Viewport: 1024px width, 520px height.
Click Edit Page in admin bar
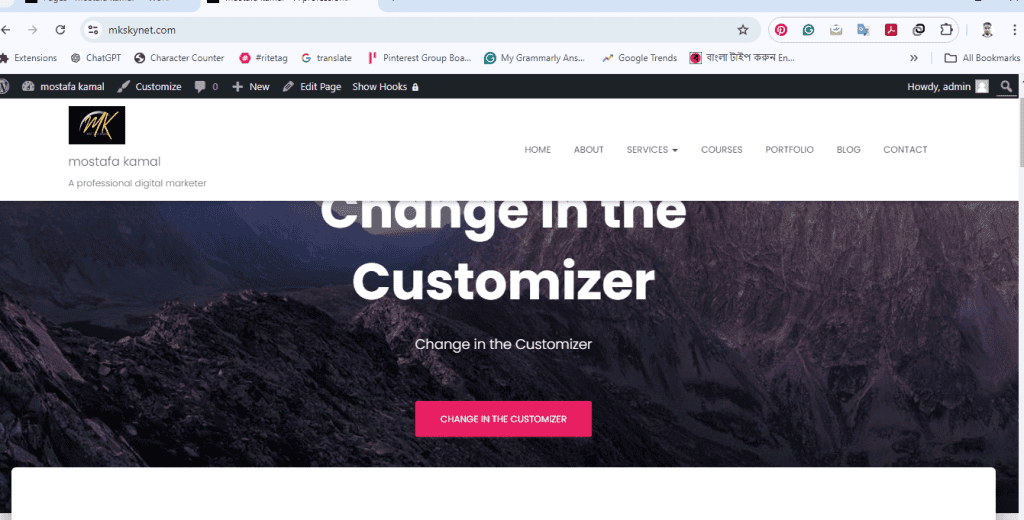[312, 86]
